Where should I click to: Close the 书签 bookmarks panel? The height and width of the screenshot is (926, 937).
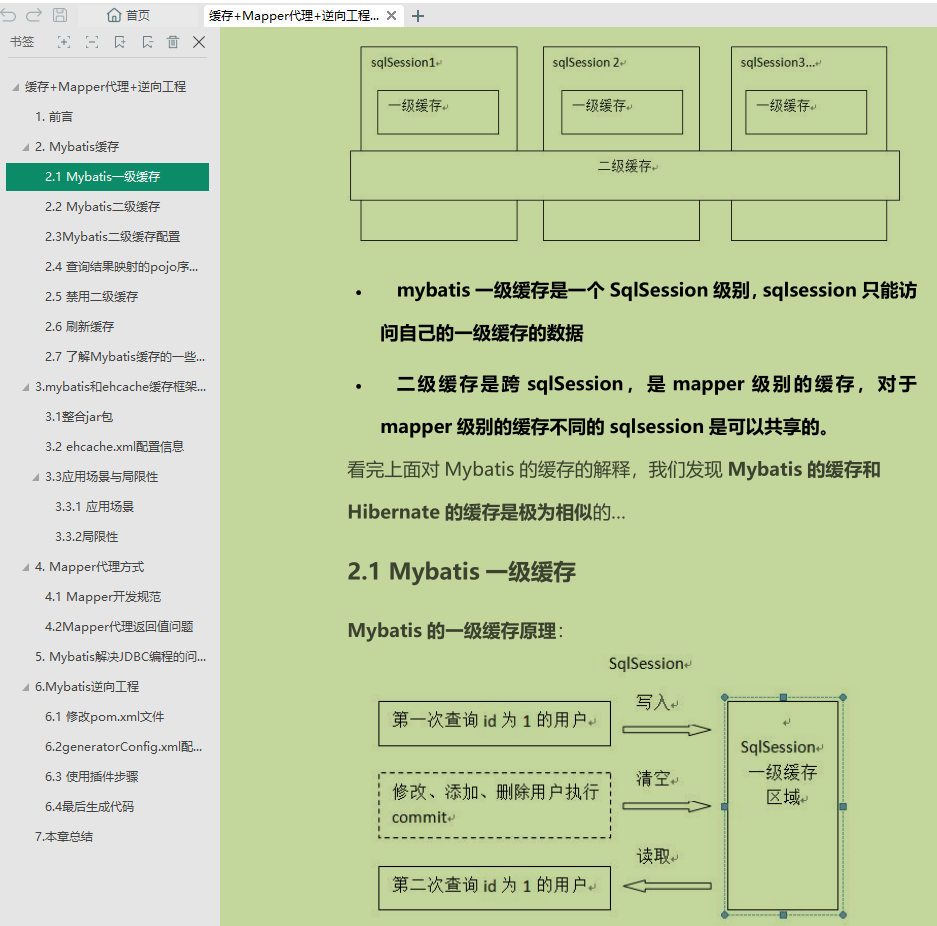[199, 42]
